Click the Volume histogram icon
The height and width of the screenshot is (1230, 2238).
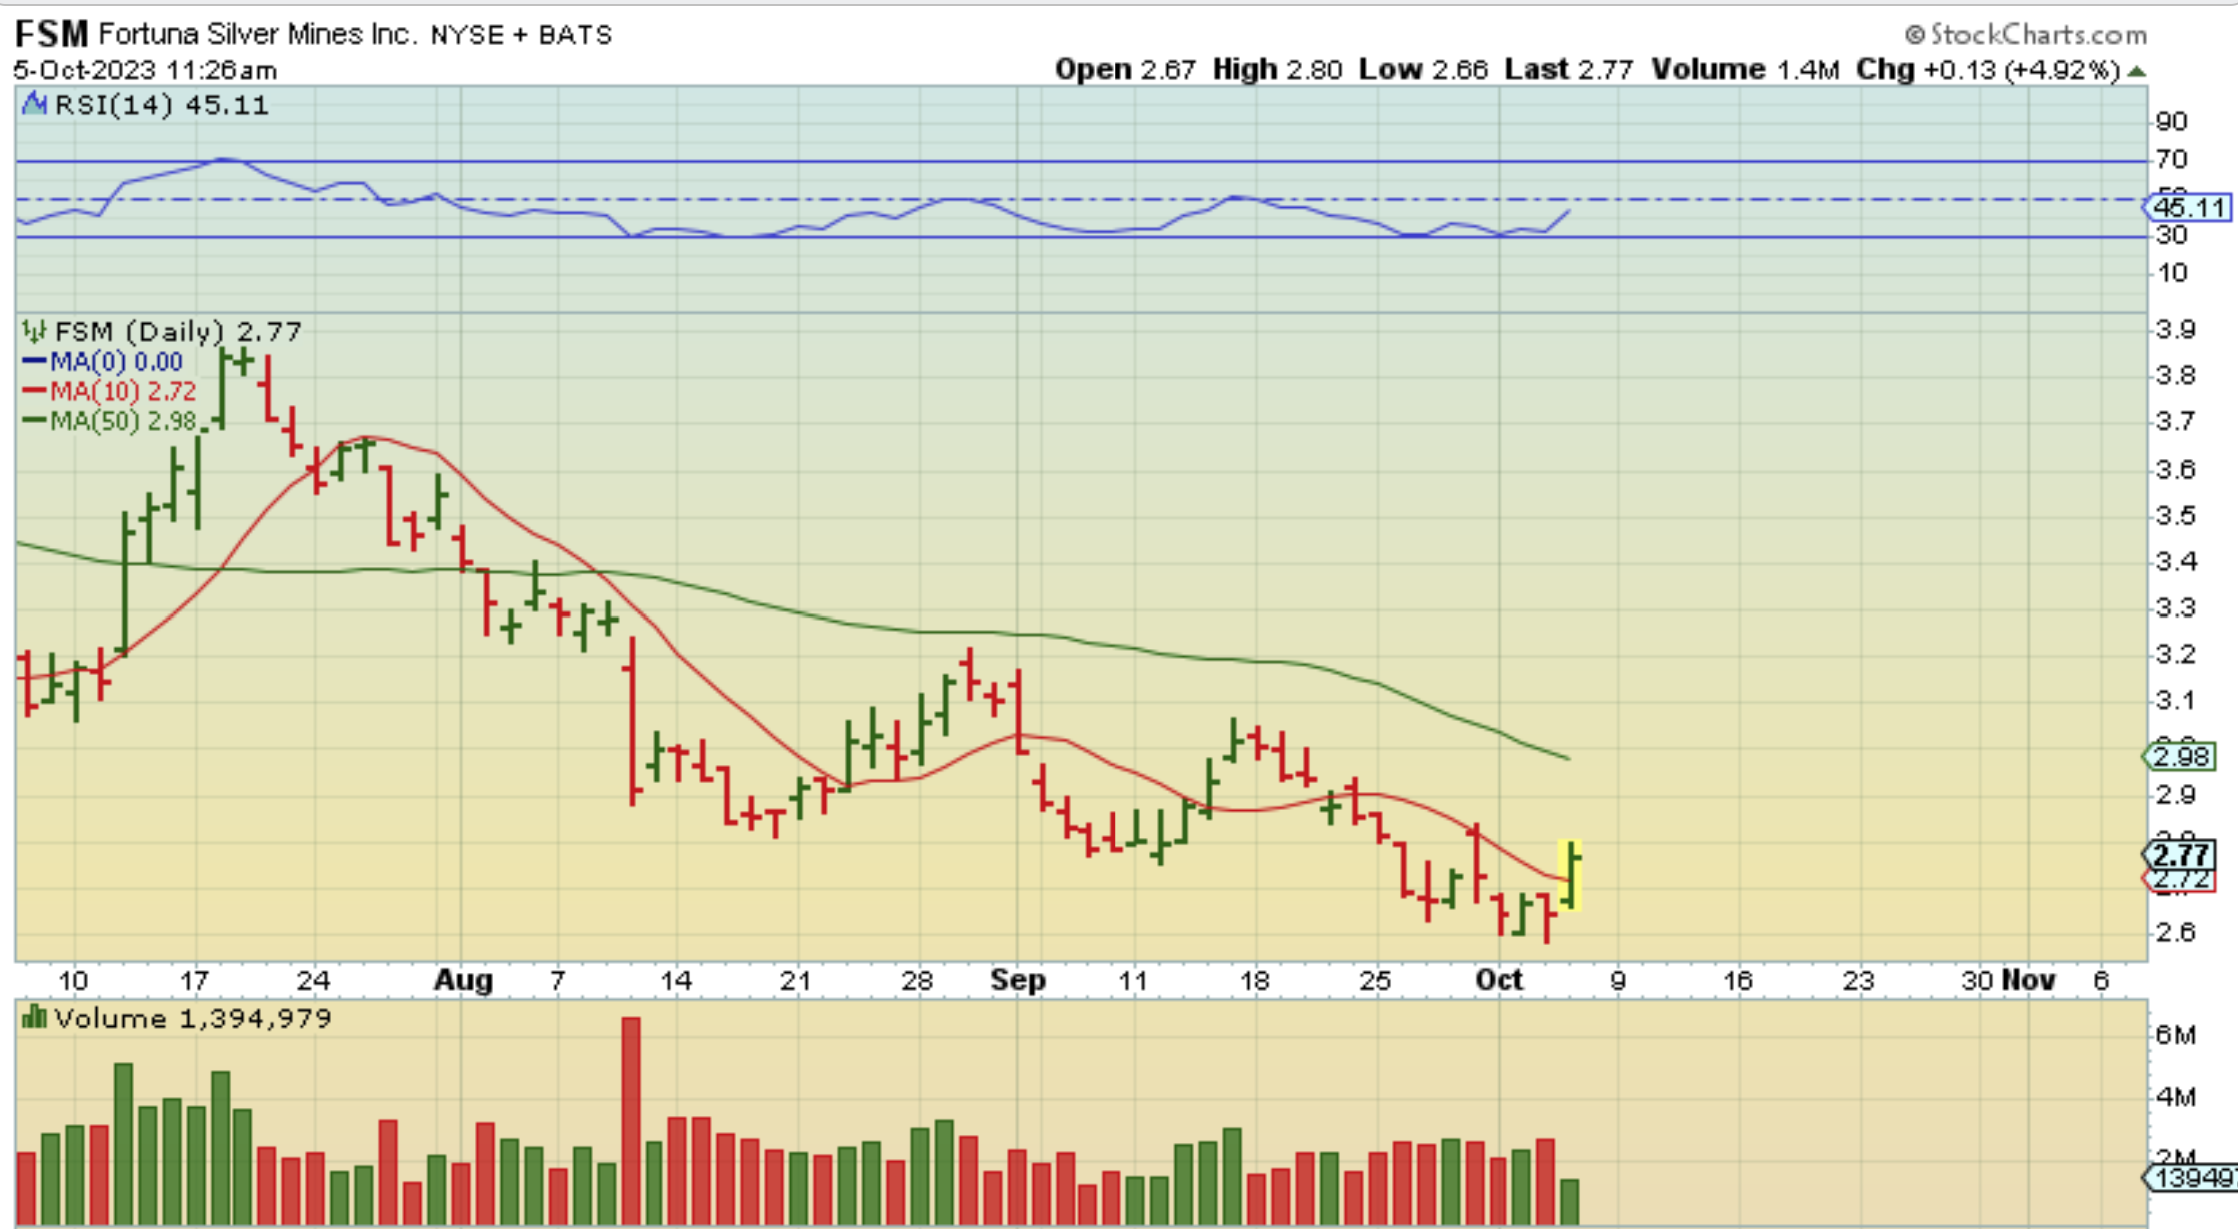pos(34,1018)
